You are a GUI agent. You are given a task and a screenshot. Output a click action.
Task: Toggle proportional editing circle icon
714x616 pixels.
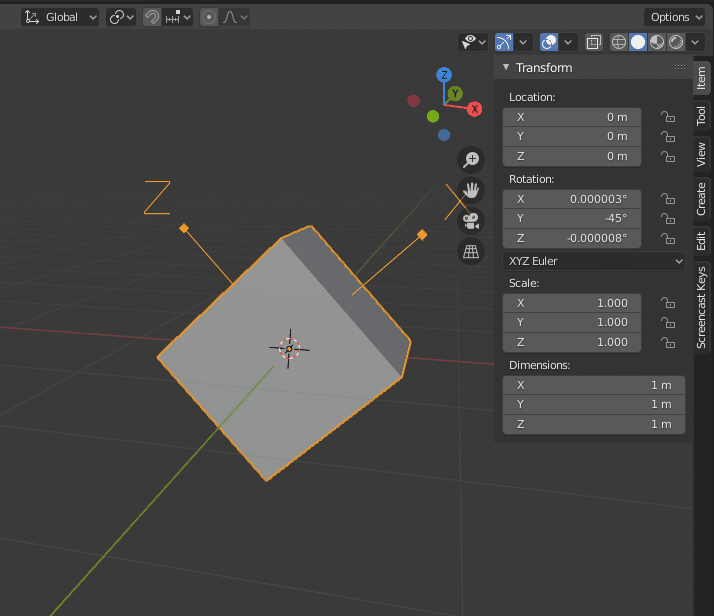coord(209,17)
